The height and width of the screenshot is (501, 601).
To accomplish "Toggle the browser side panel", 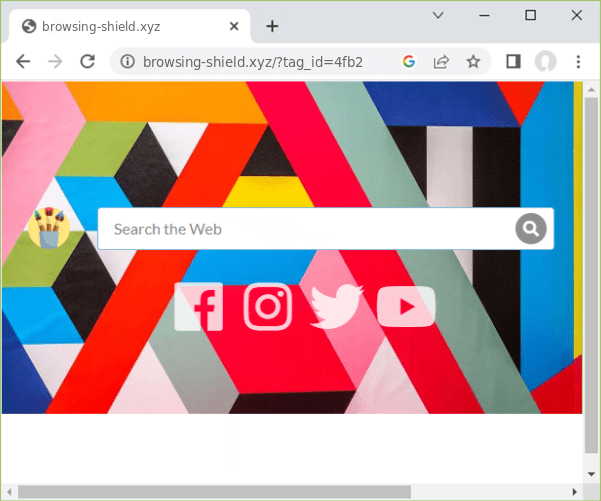I will [x=513, y=62].
